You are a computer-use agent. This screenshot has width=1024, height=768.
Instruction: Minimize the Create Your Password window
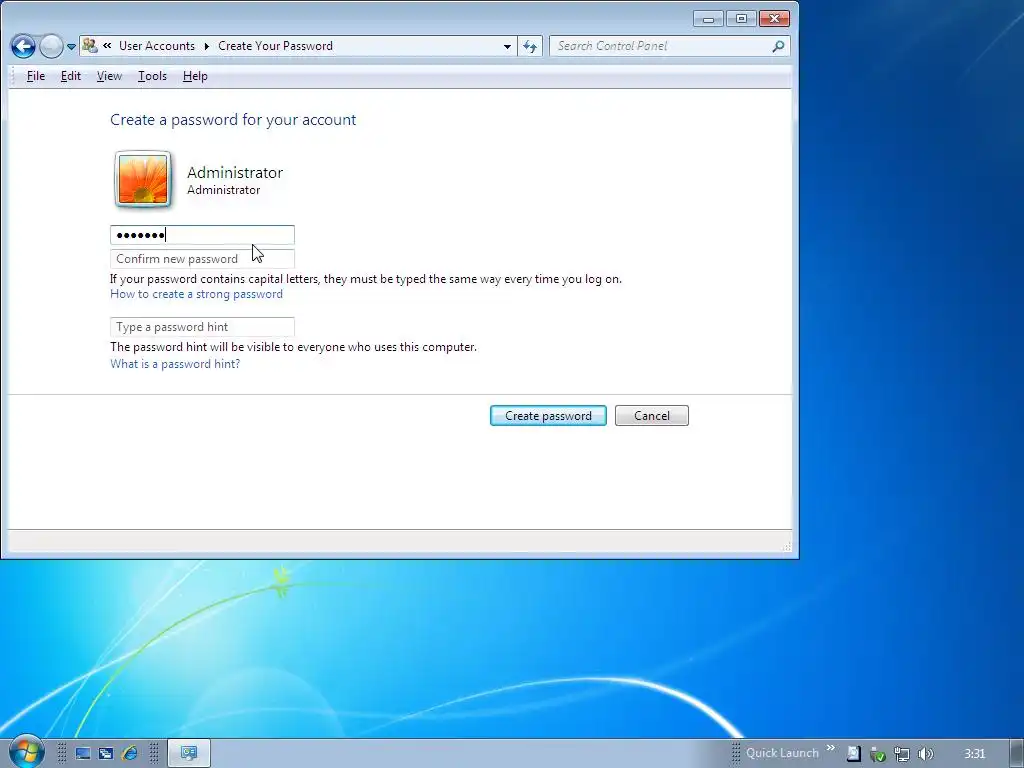709,19
